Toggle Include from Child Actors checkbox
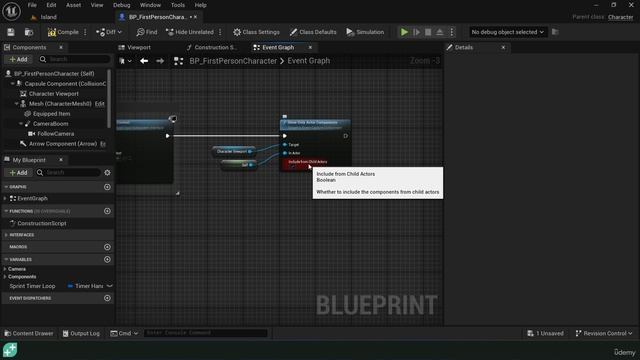640x360 pixels. [293, 167]
